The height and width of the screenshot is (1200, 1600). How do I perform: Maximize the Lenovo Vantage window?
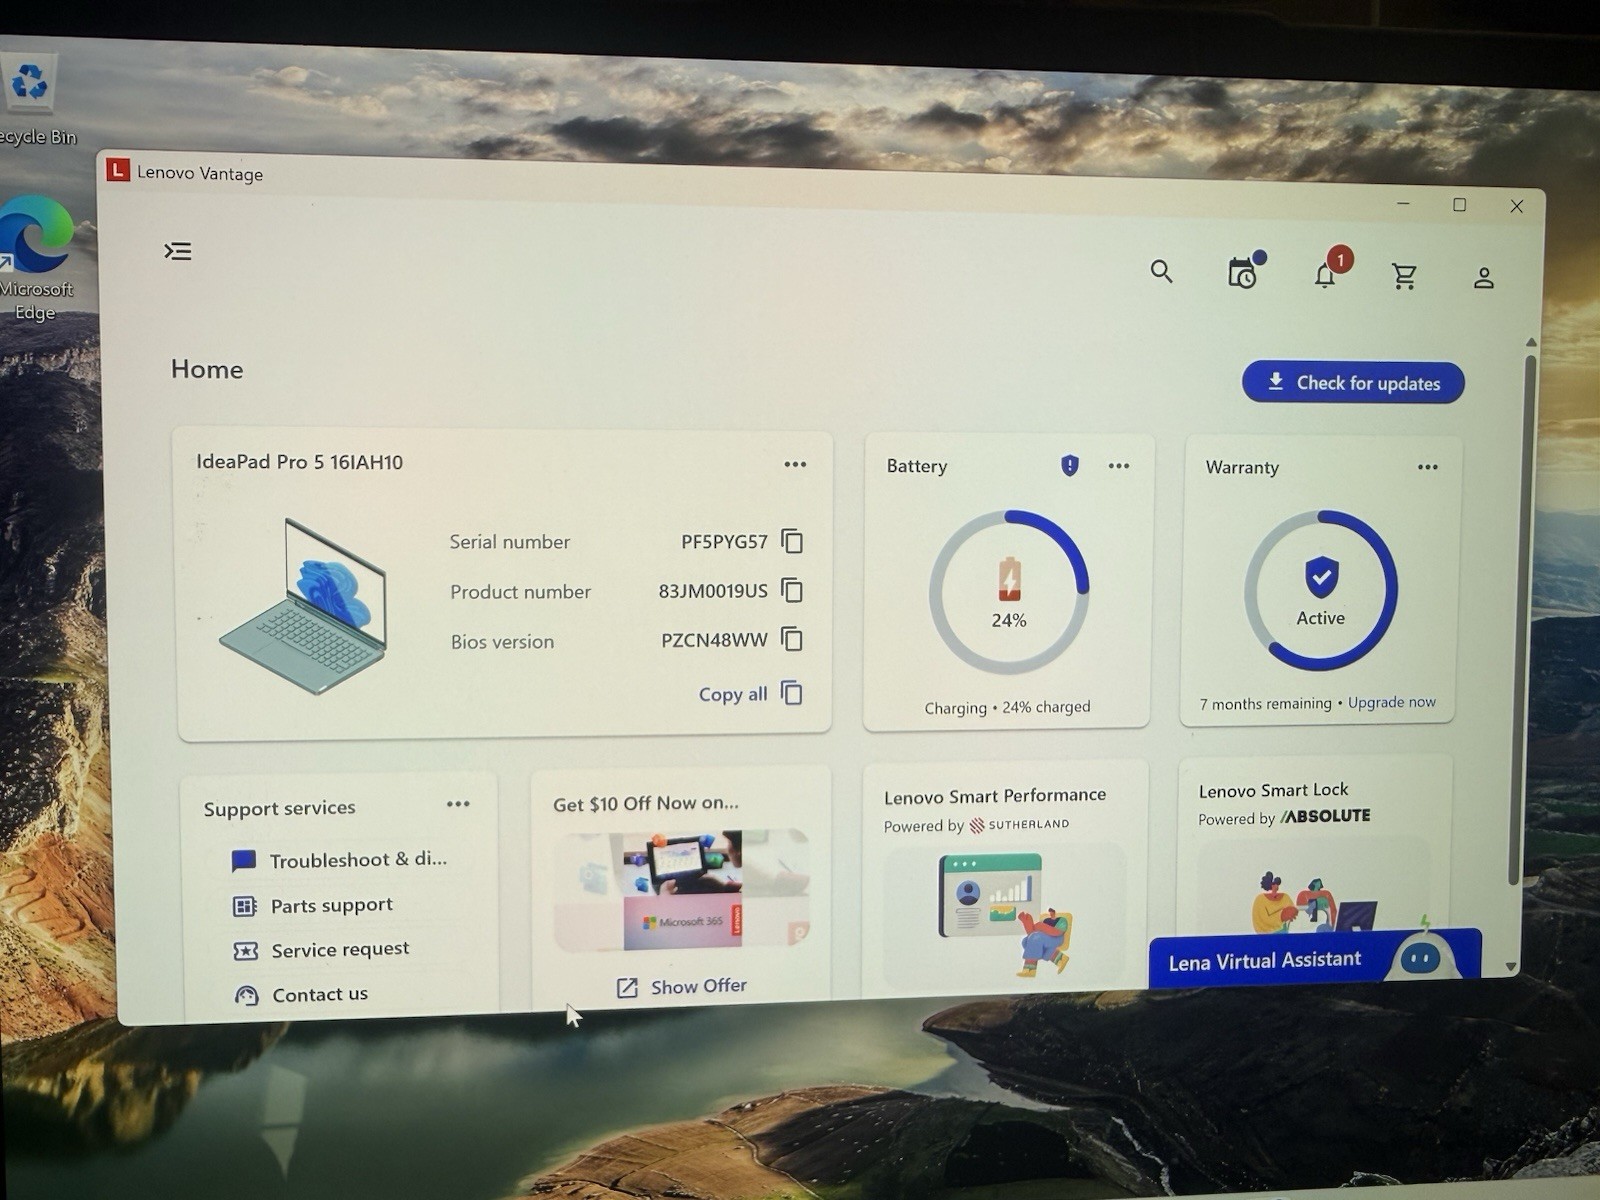point(1459,205)
